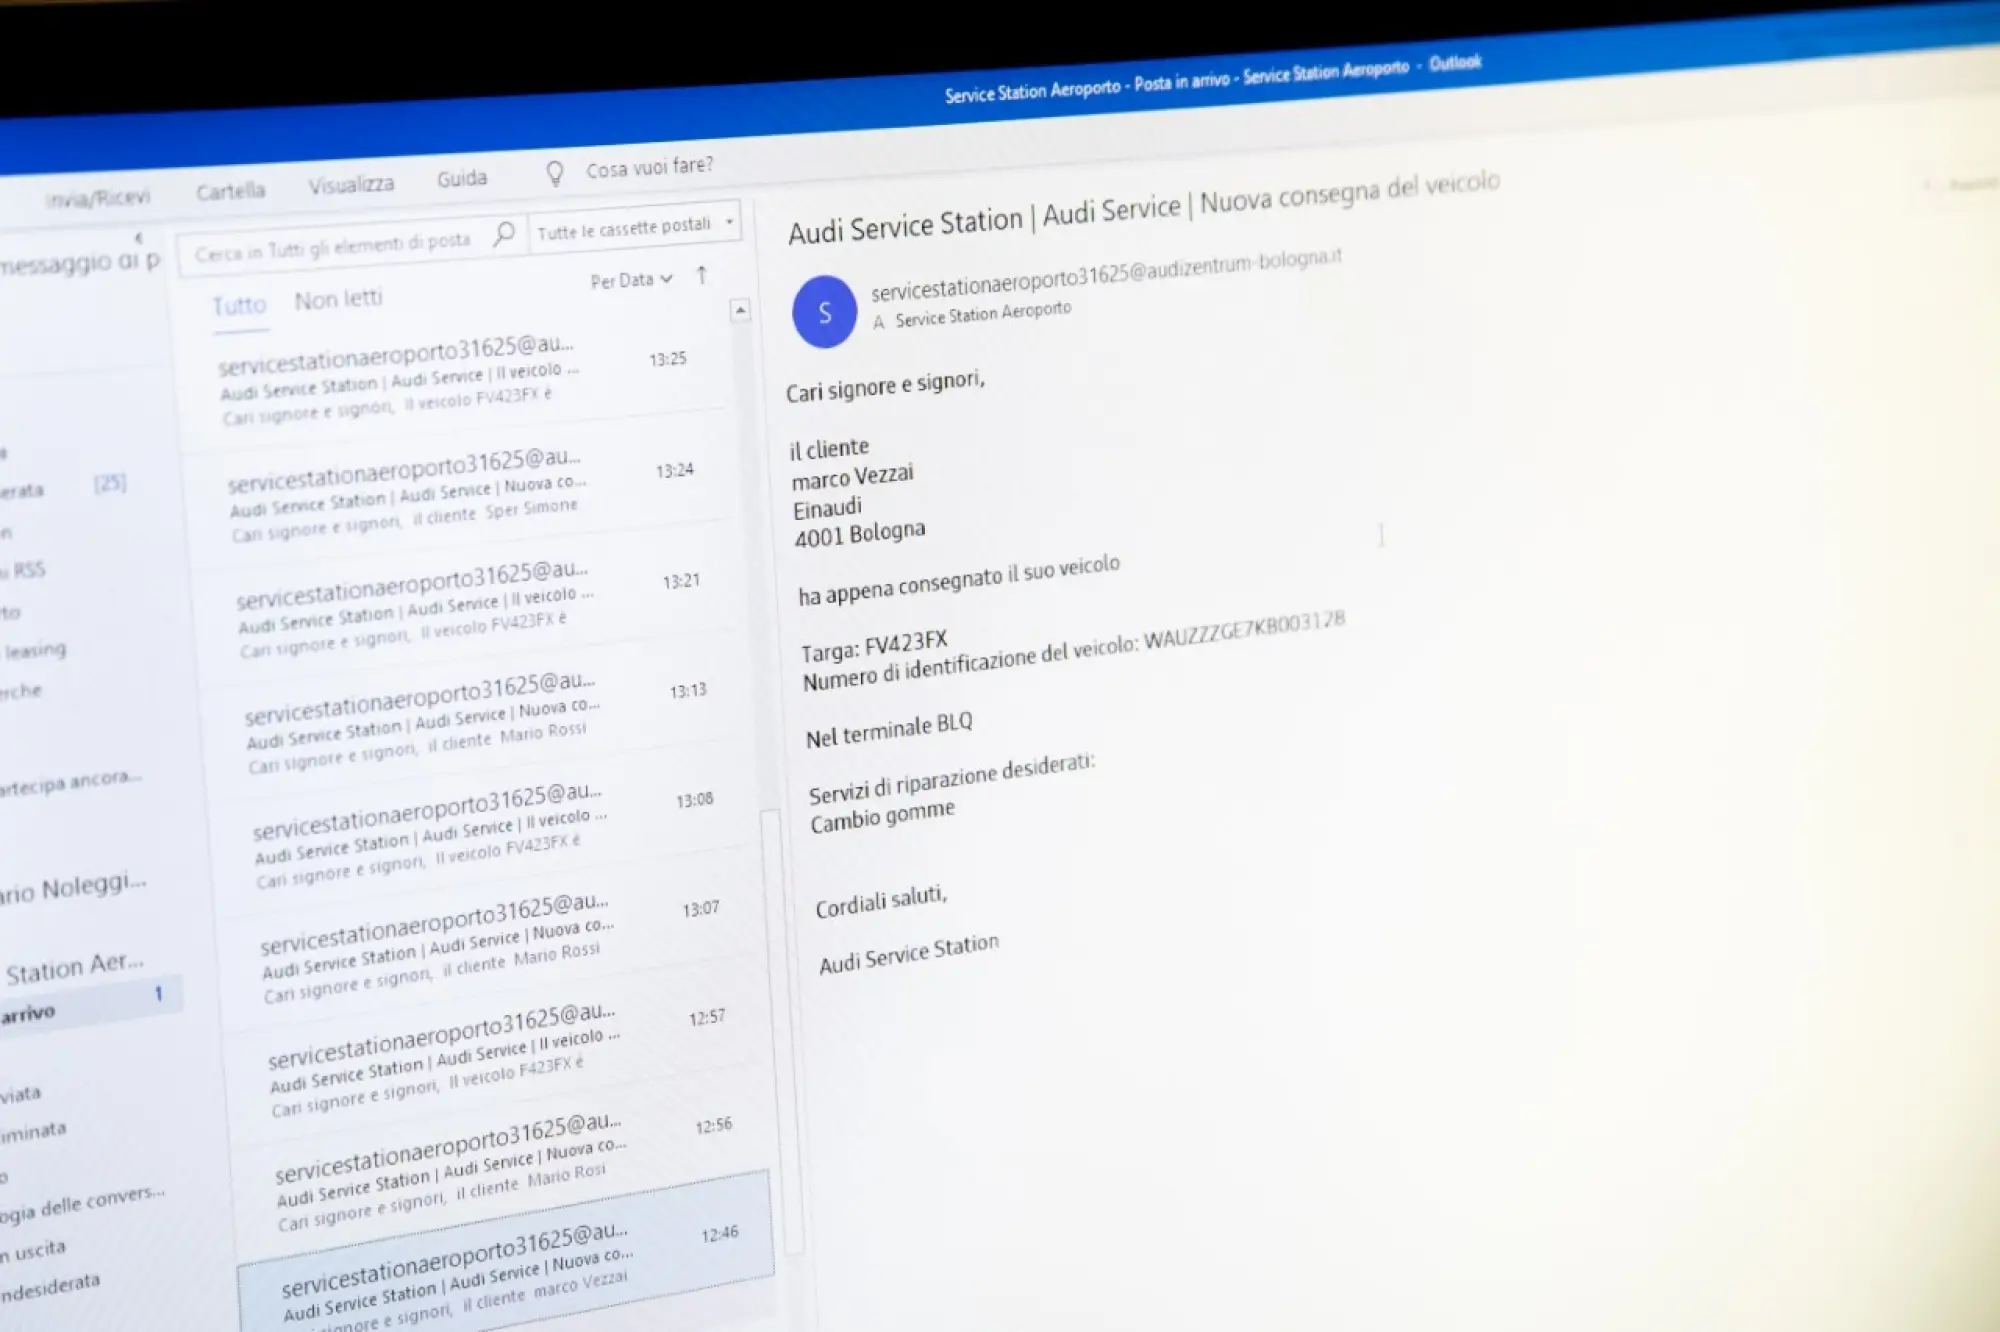Click the sender avatar circle S
The width and height of the screenshot is (2000, 1332).
[824, 312]
